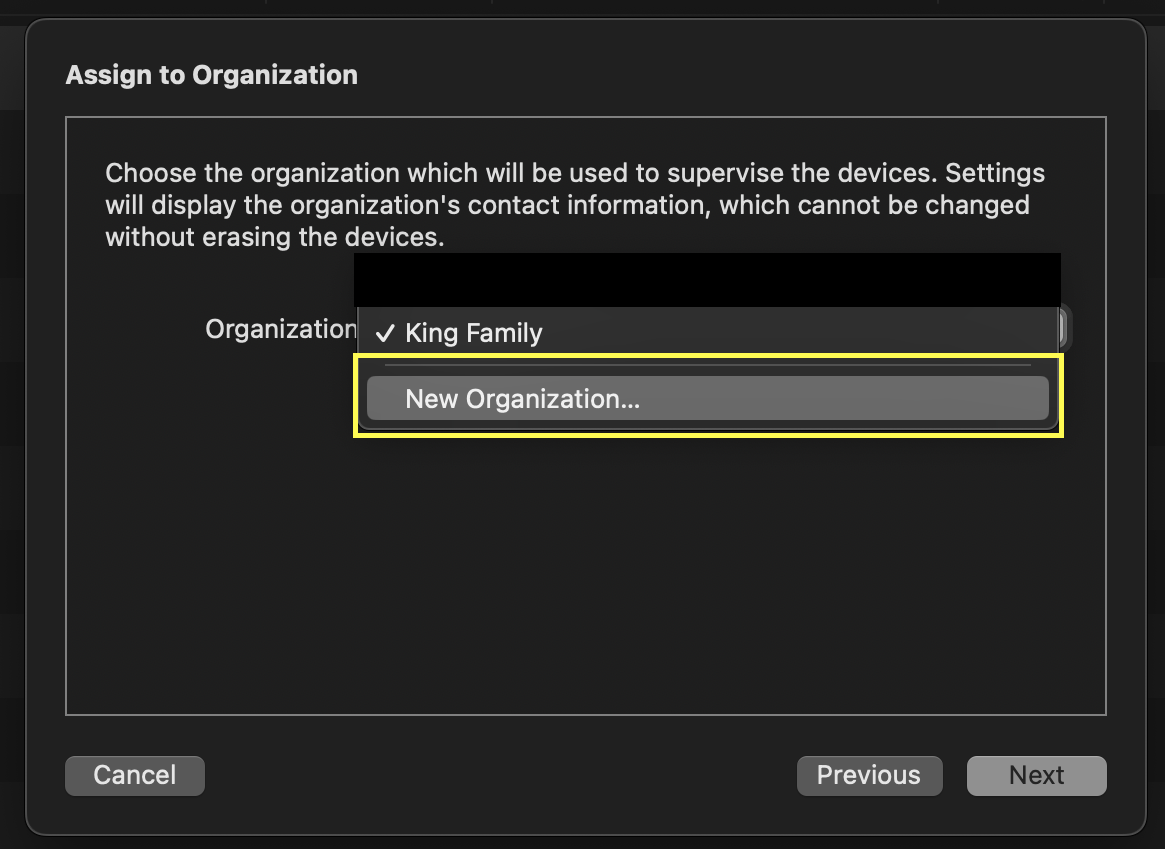Click the Assign to Organization title
This screenshot has width=1165, height=849.
[x=211, y=74]
